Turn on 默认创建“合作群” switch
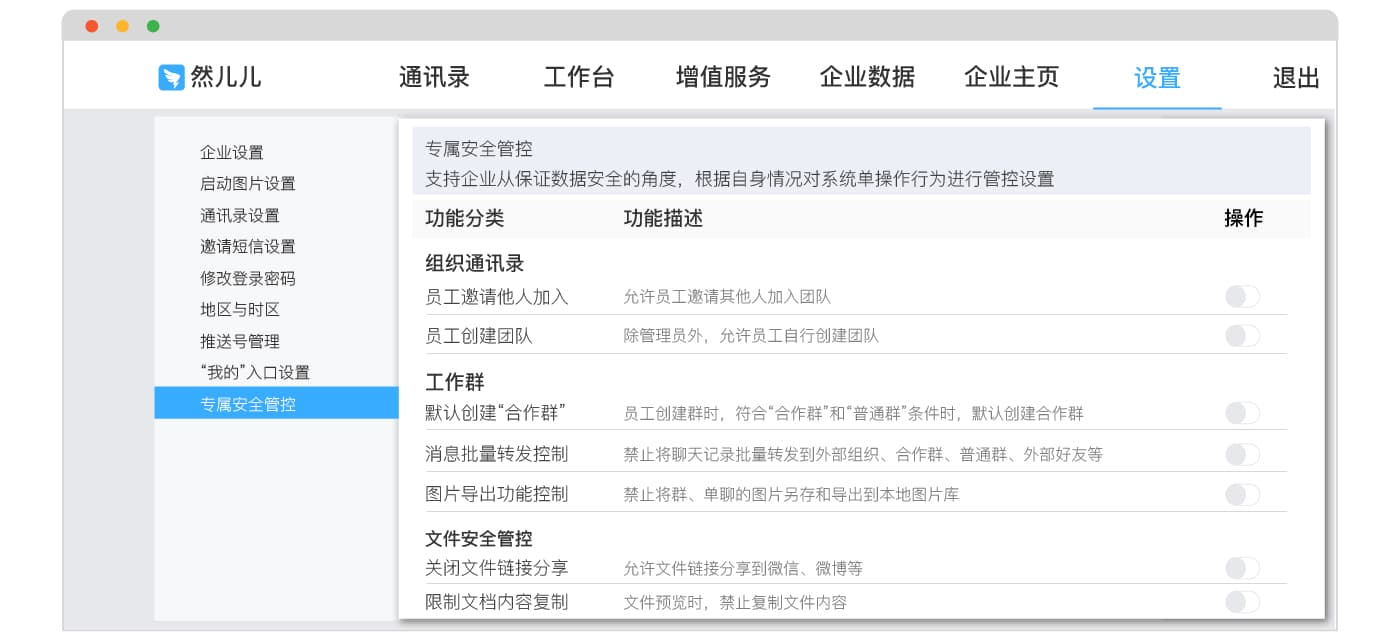Viewport: 1400px width, 640px height. 1242,413
